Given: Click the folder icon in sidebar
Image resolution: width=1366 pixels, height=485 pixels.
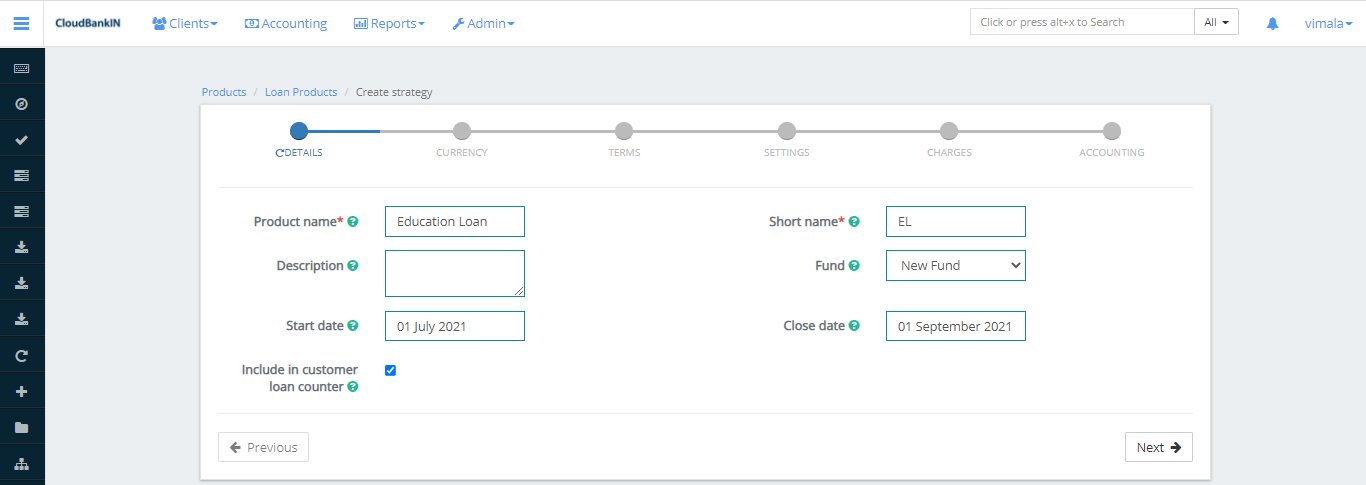Looking at the screenshot, I should pyautogui.click(x=21, y=428).
